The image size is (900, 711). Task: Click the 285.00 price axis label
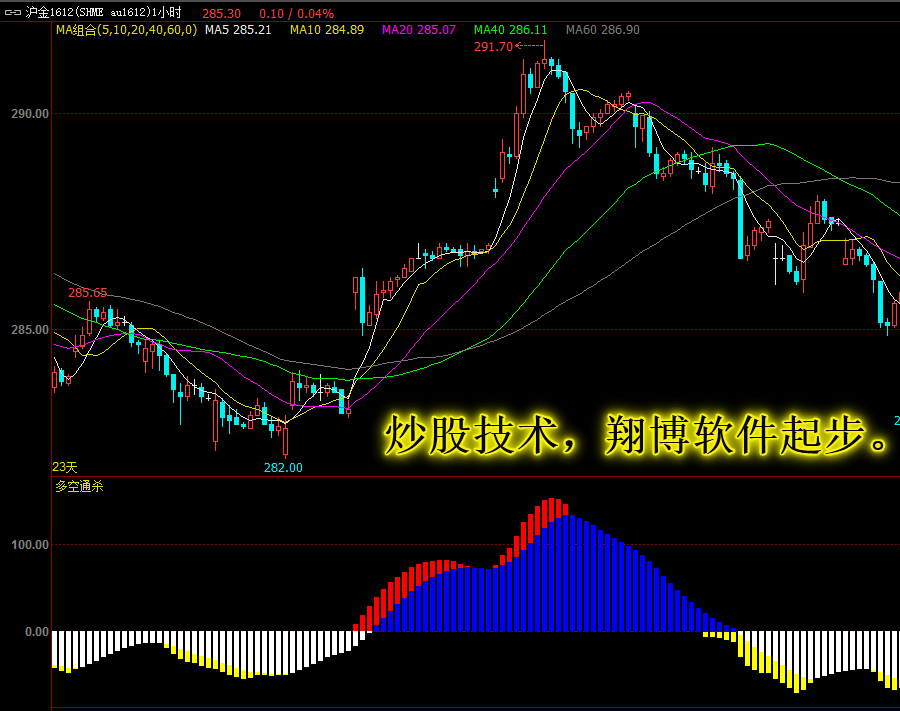(x=30, y=329)
